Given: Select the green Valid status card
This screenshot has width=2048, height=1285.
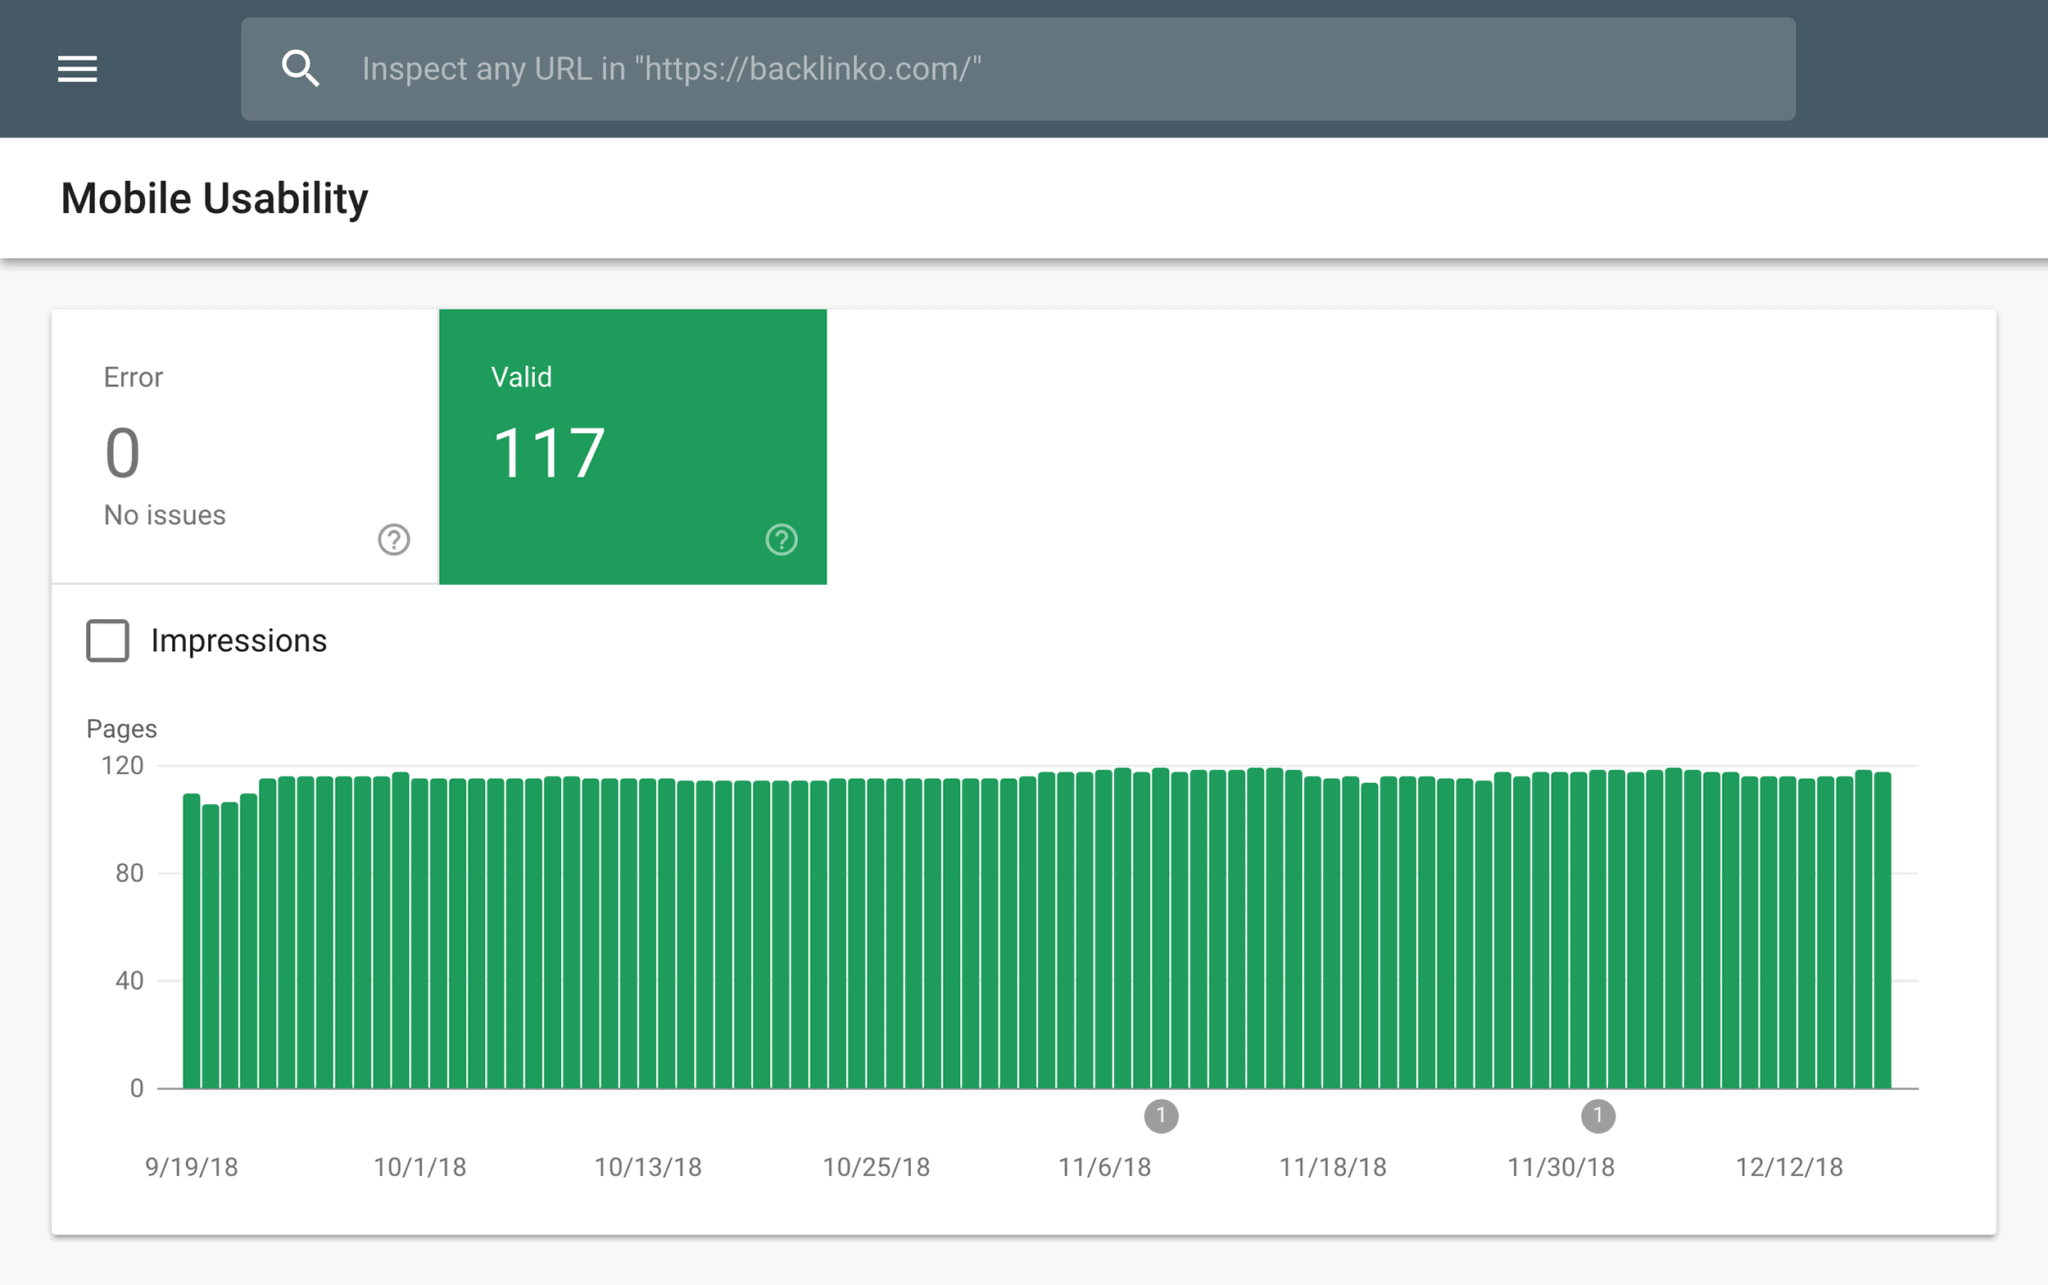Looking at the screenshot, I should 632,446.
